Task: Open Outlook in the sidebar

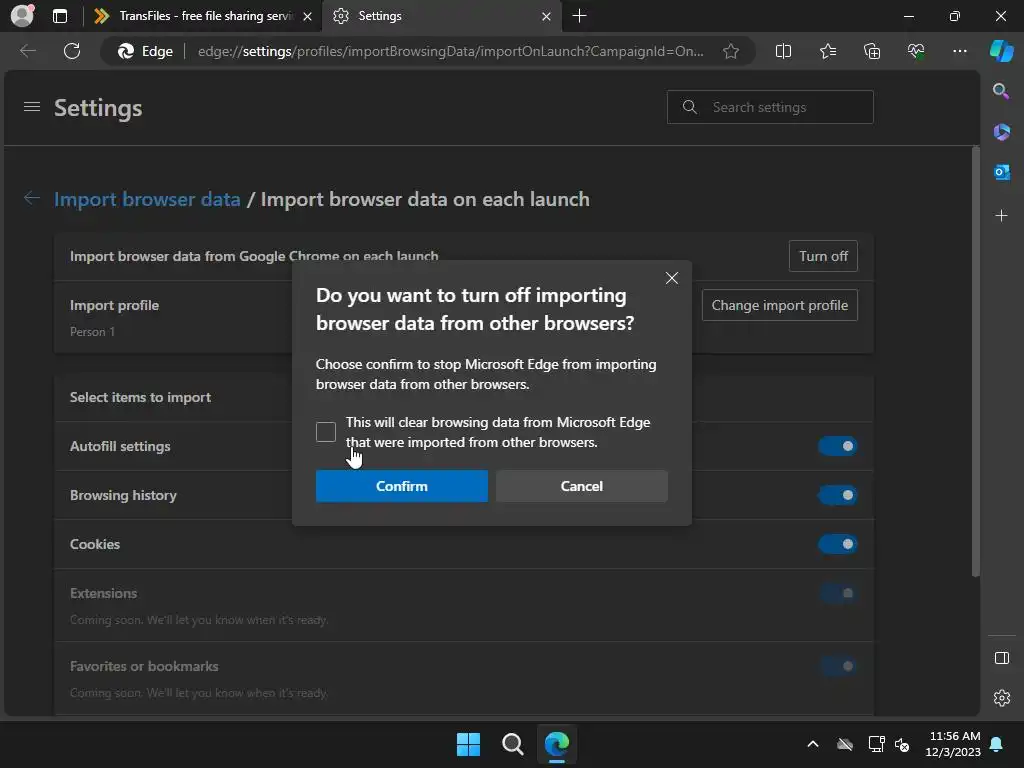Action: pos(1001,172)
